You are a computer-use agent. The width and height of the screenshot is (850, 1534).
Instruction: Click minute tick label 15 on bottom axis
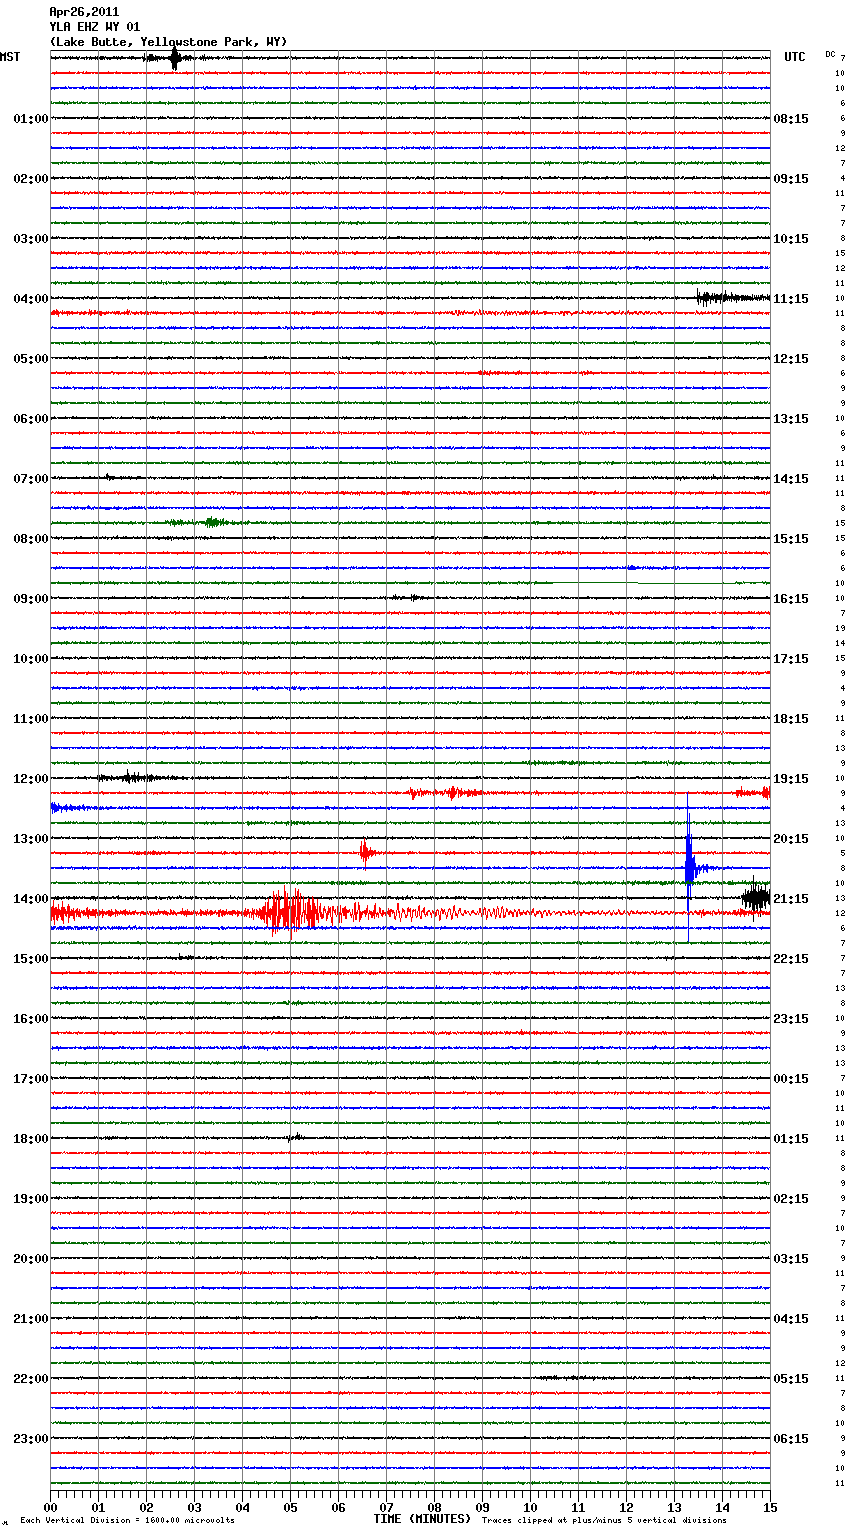[x=770, y=1507]
